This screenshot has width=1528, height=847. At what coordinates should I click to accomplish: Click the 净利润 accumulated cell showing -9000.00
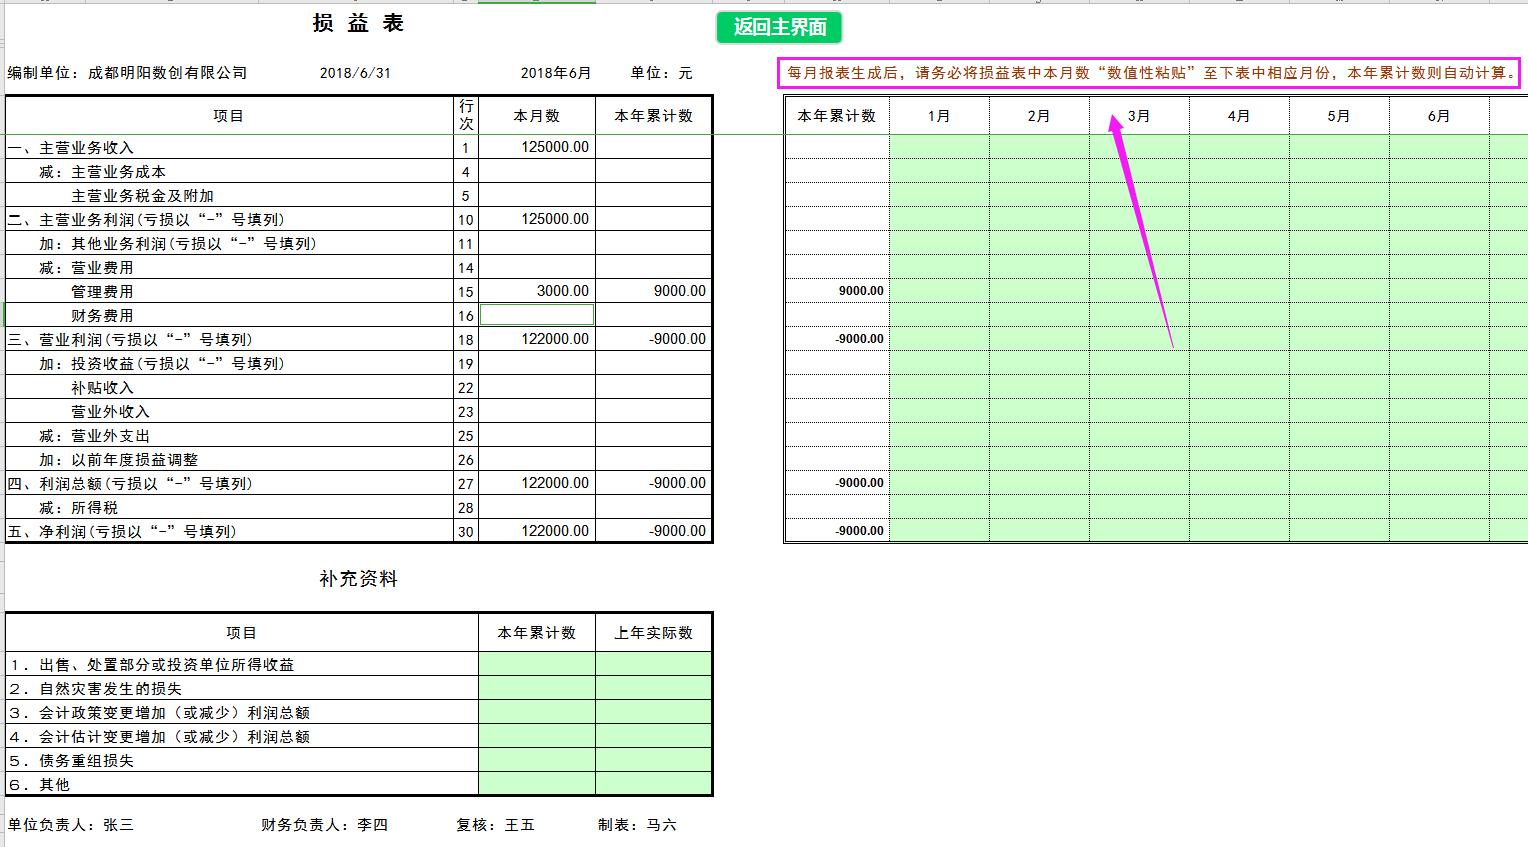[x=654, y=531]
